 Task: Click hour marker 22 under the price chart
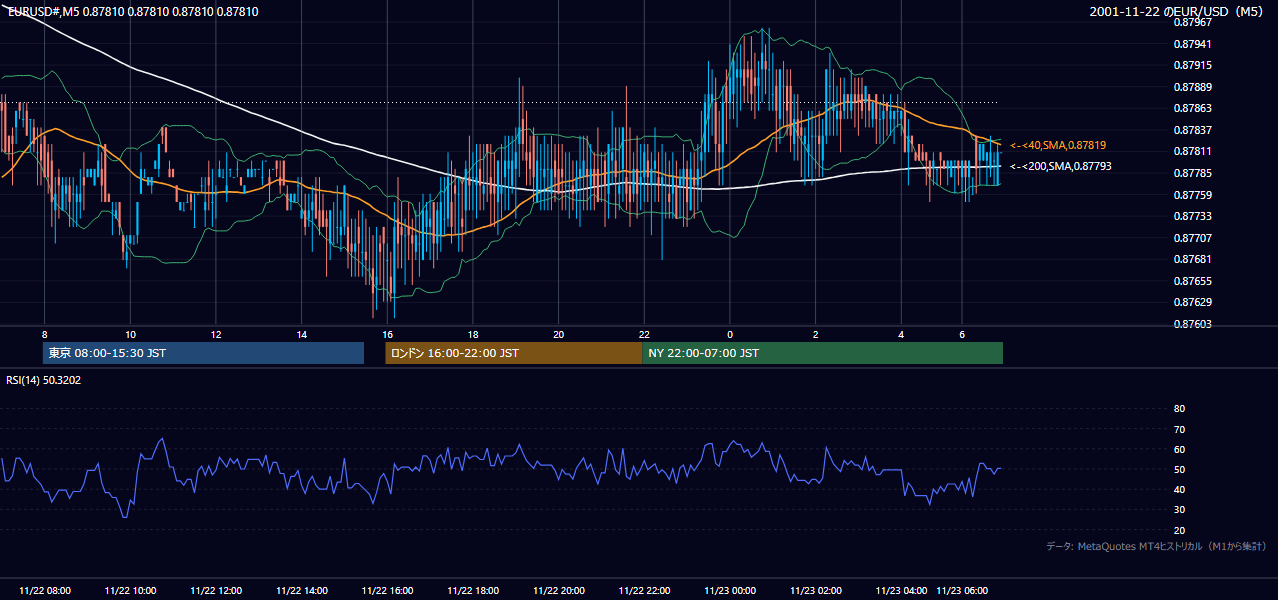pos(645,334)
